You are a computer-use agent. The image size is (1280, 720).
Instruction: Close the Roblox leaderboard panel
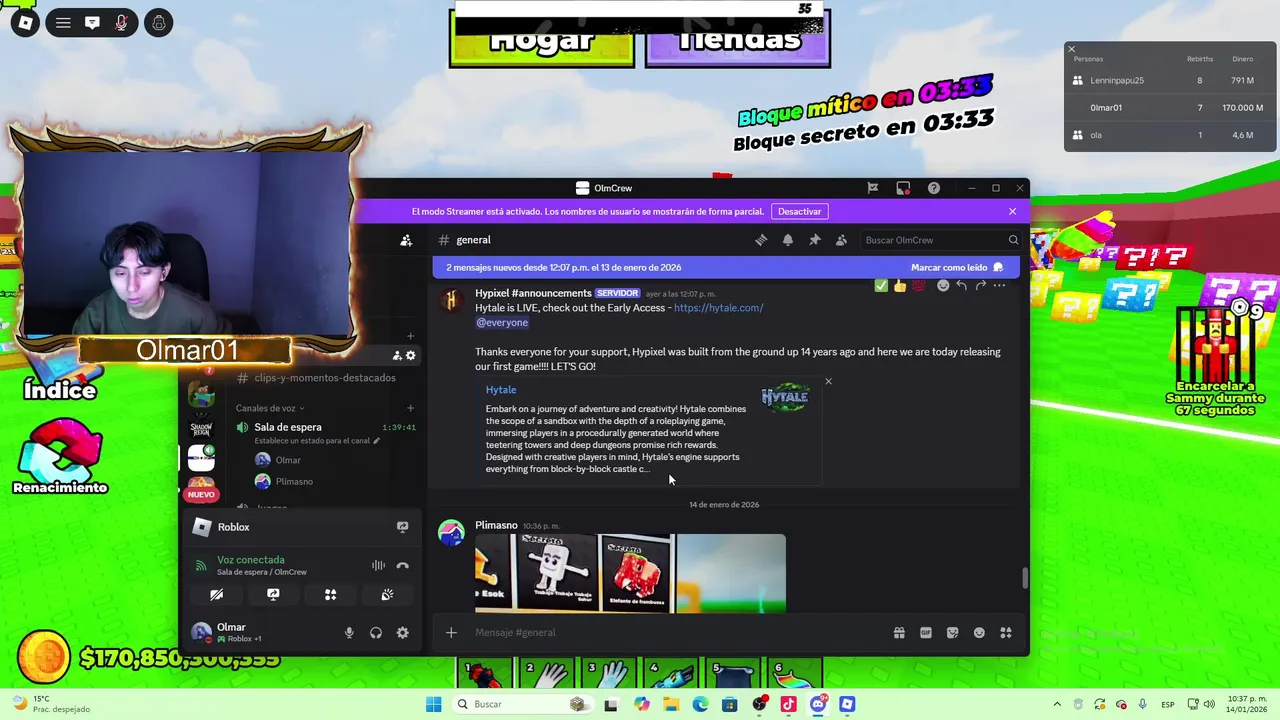pos(1071,49)
